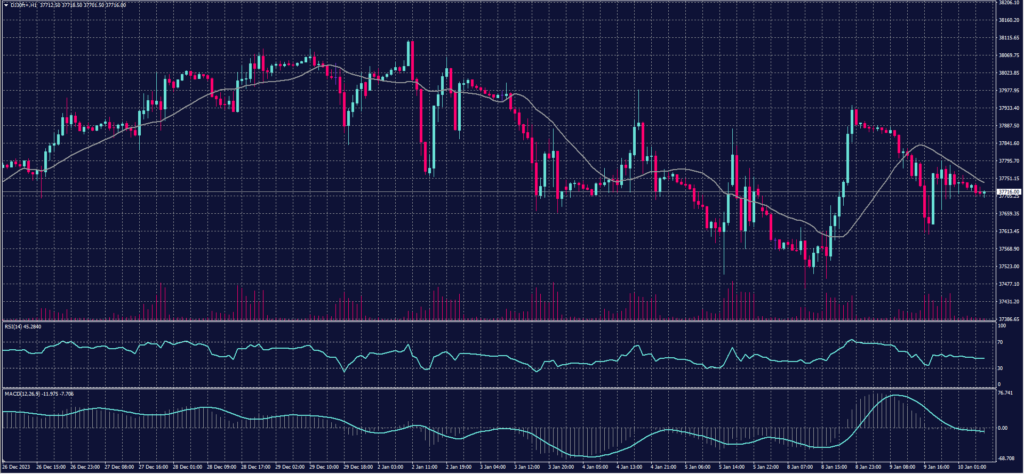Click the tallest candle peak on 2 Jan

pos(410,42)
